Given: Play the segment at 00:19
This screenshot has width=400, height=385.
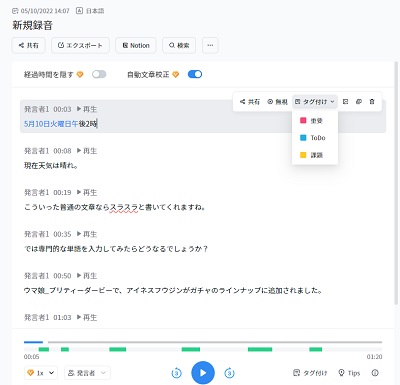Looking at the screenshot, I should 87,192.
